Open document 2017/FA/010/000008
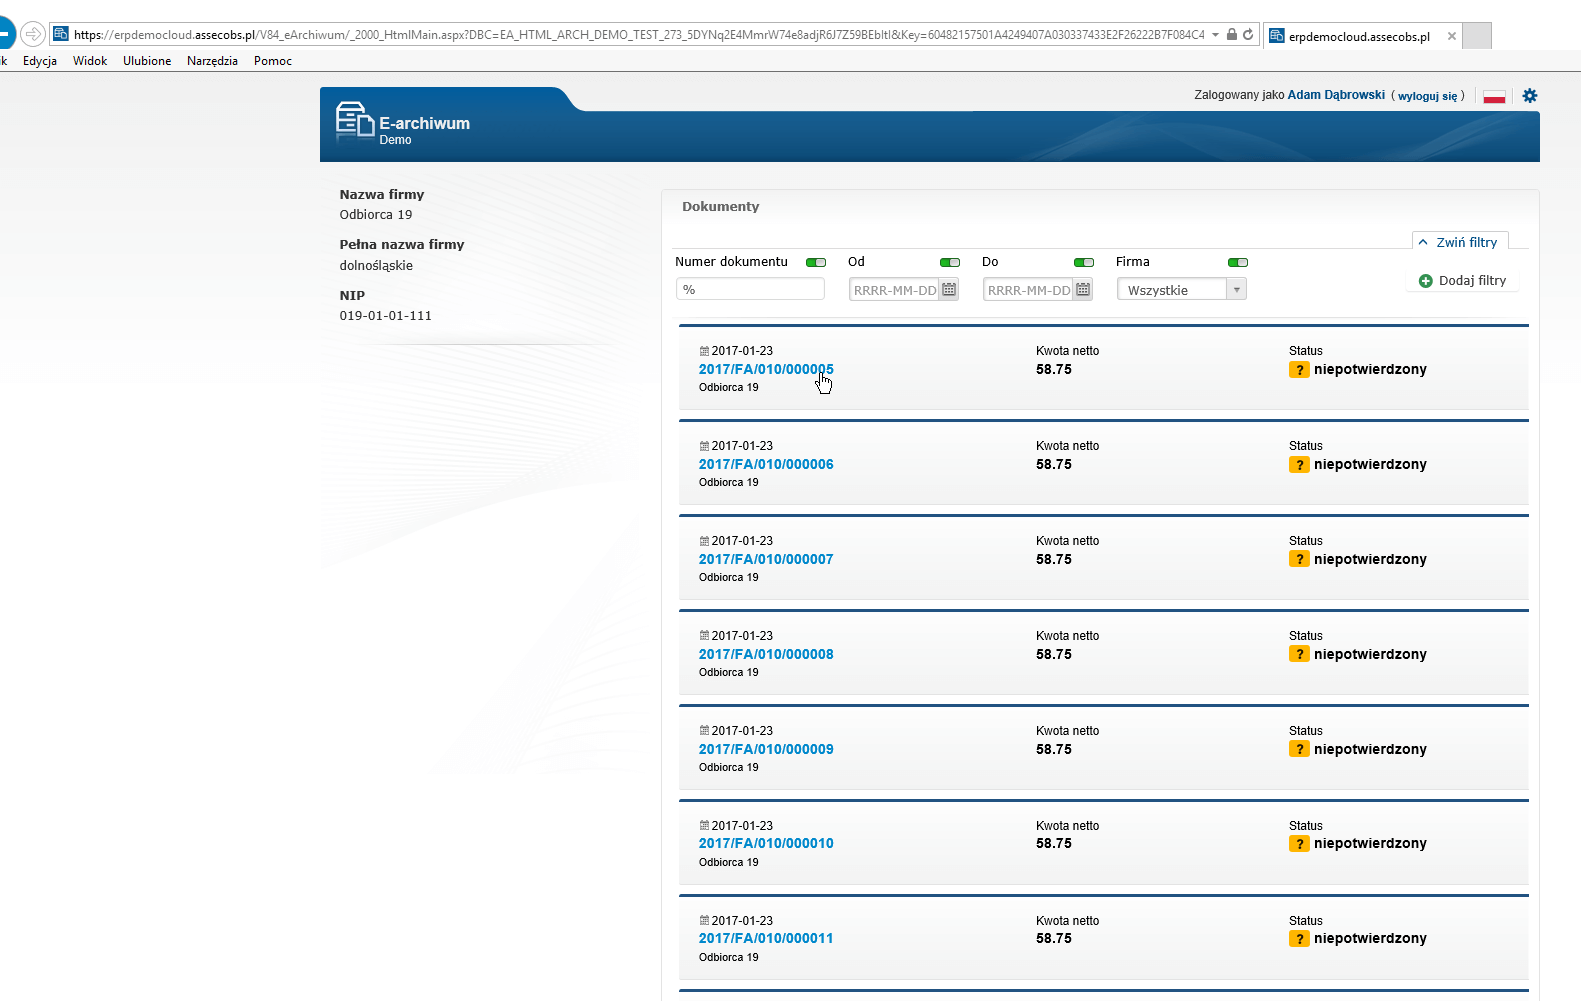Image resolution: width=1581 pixels, height=1001 pixels. 766,655
